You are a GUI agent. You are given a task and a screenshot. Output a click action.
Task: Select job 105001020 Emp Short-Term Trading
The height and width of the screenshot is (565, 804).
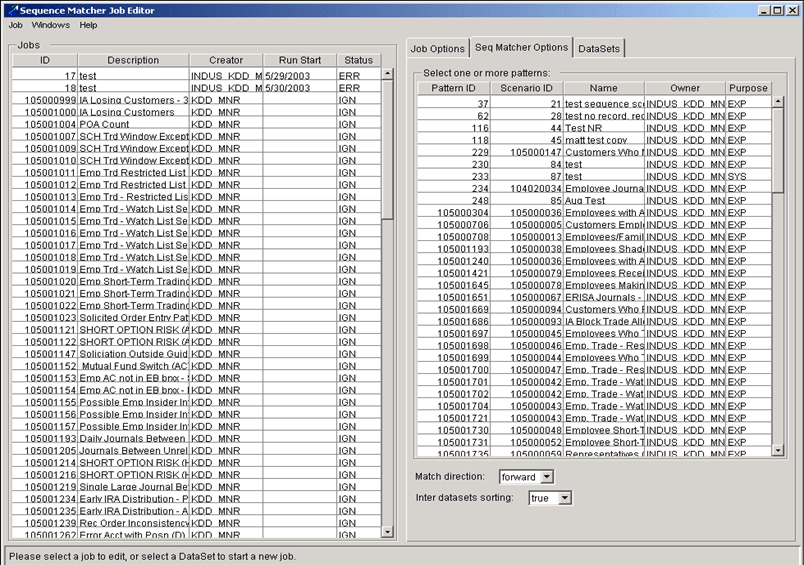tap(196, 281)
